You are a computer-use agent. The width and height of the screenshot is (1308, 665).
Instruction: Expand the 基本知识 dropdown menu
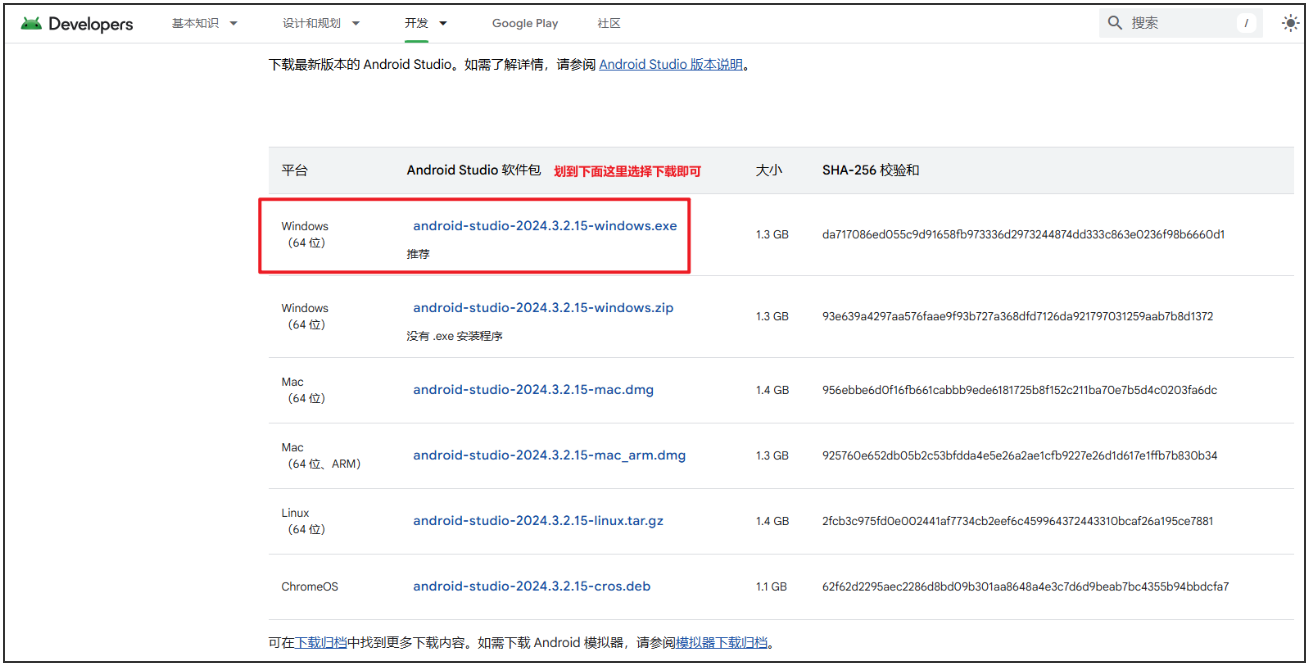point(204,23)
